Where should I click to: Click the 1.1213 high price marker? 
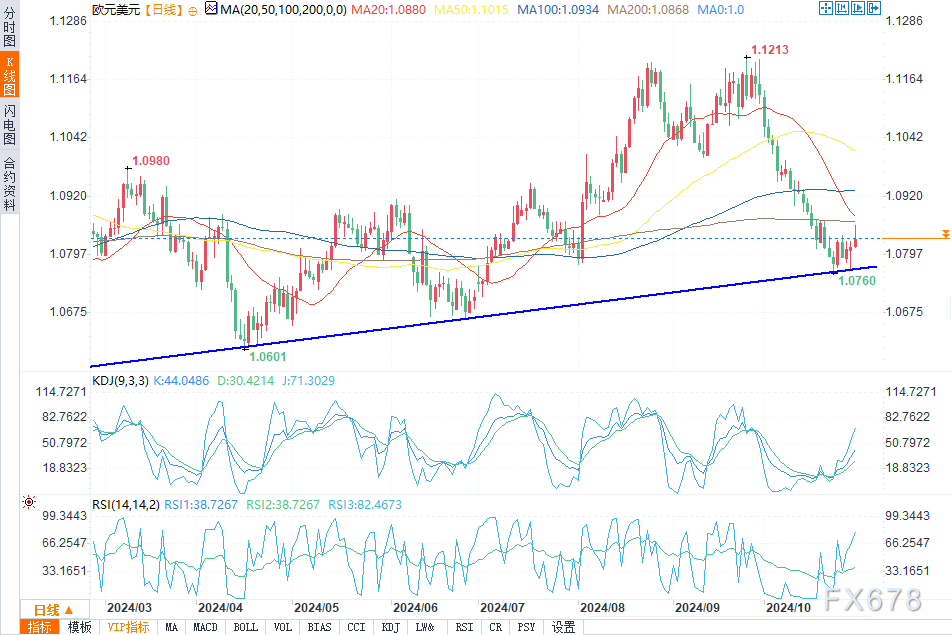(768, 49)
